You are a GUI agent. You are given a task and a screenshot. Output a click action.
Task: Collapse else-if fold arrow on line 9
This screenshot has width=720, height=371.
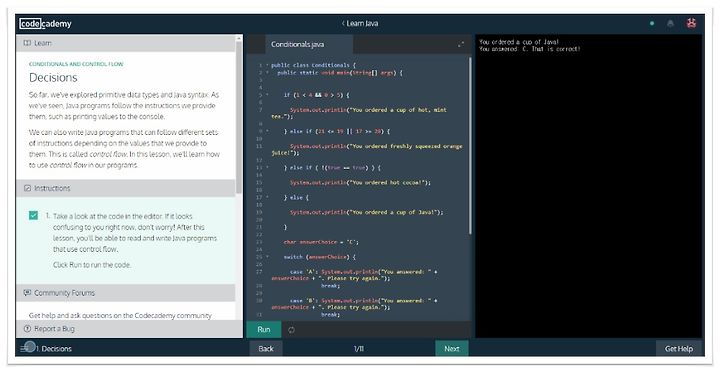(267, 131)
